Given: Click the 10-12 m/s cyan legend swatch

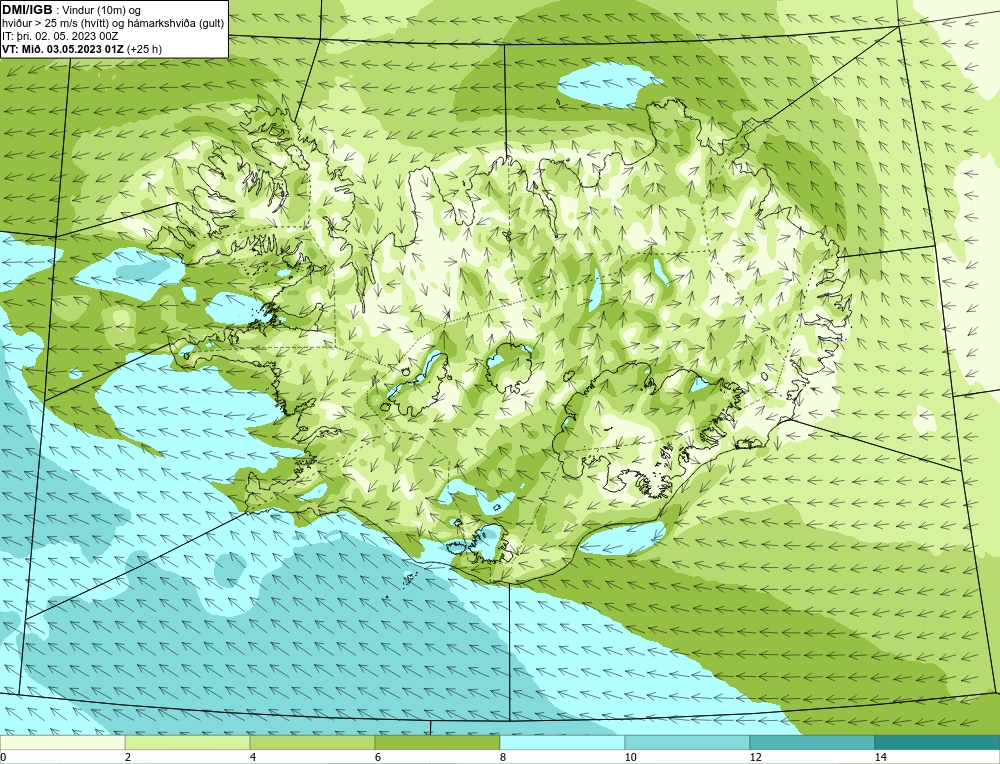Looking at the screenshot, I should (x=688, y=742).
